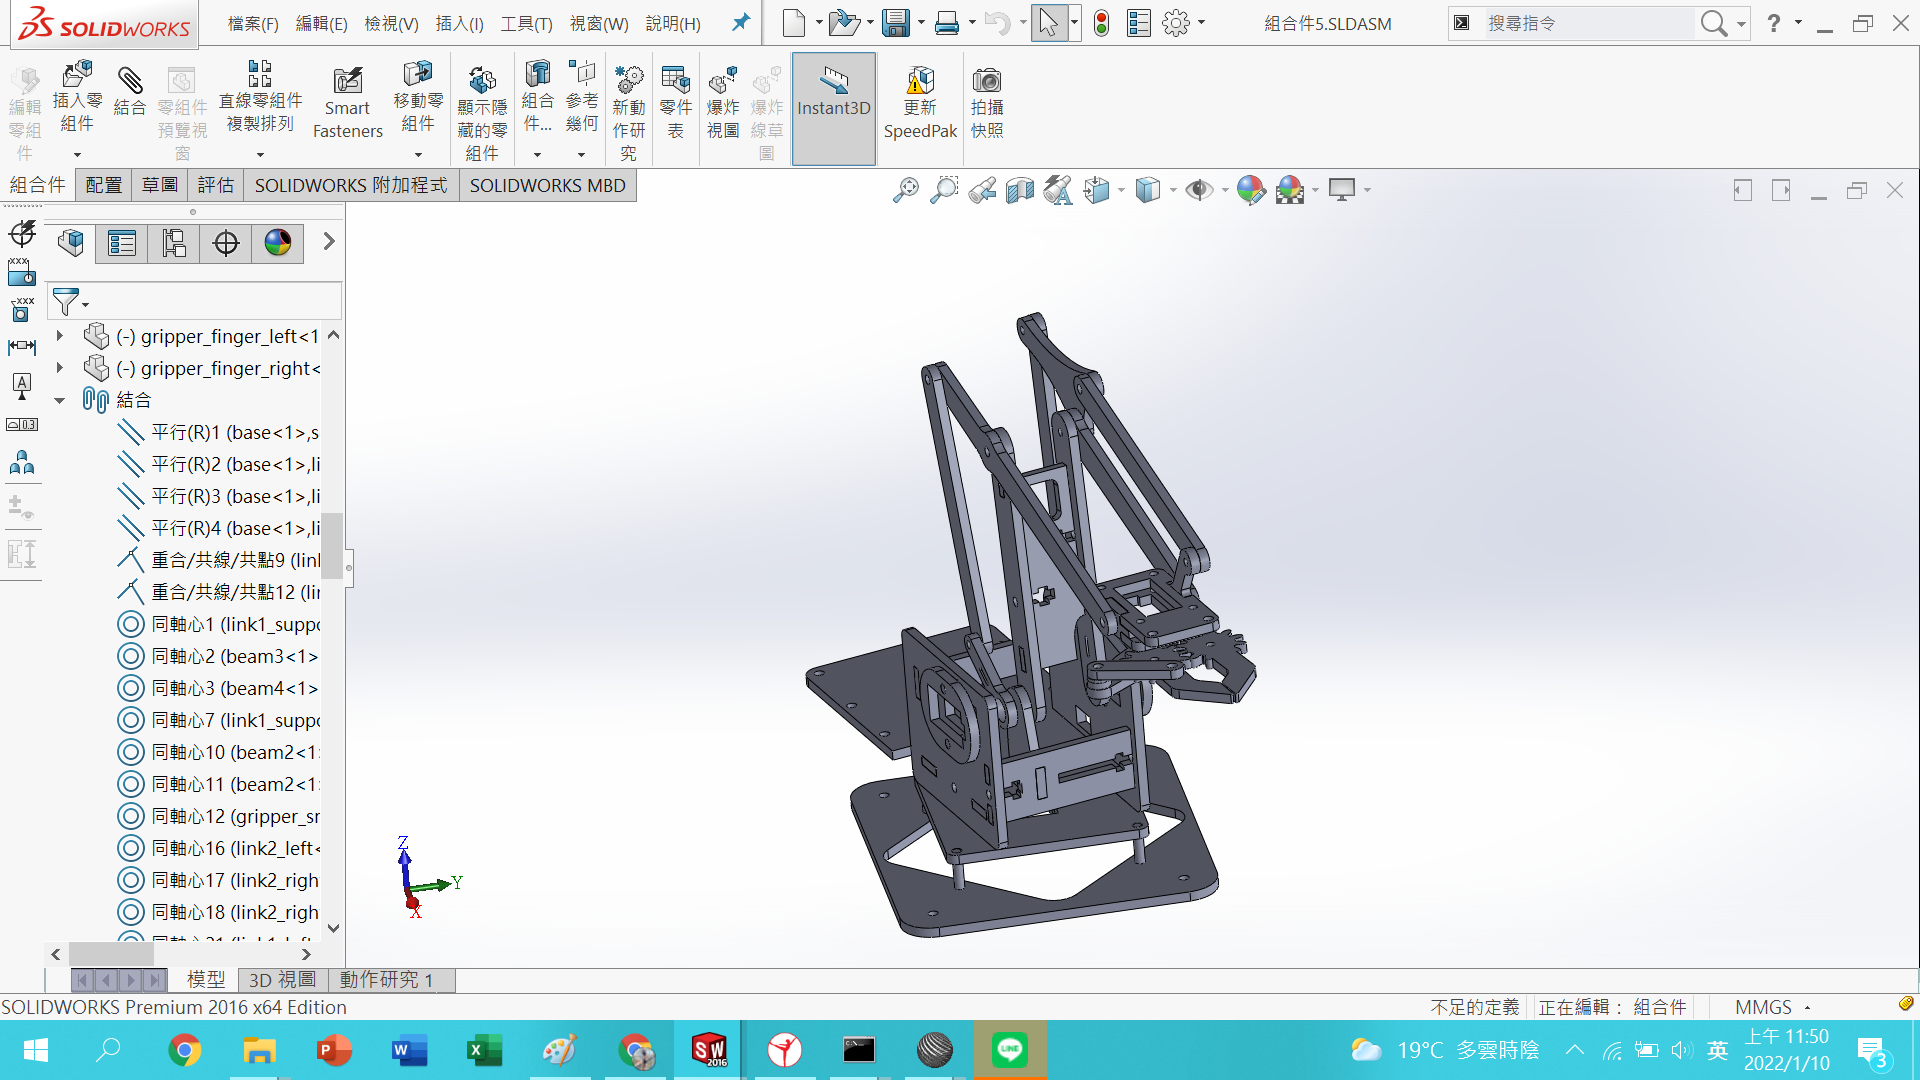Select the Smart Fasteners tool
The width and height of the screenshot is (1920, 1080).
(x=347, y=100)
